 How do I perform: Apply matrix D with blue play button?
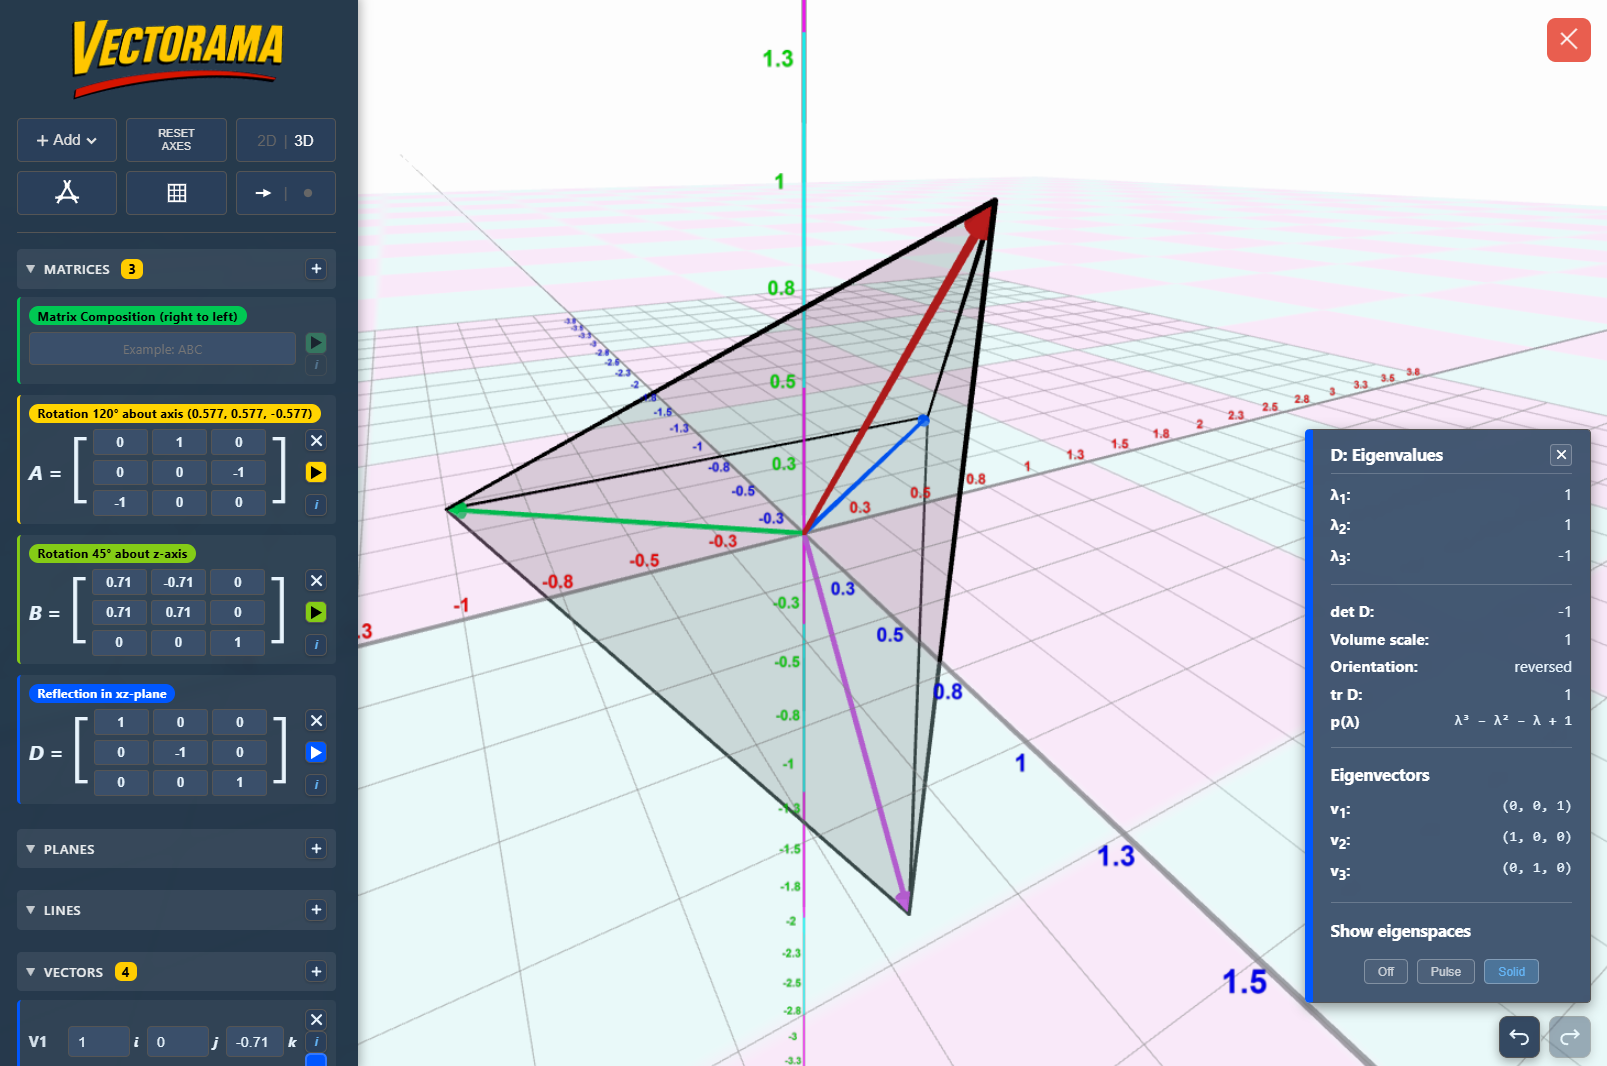(x=316, y=752)
